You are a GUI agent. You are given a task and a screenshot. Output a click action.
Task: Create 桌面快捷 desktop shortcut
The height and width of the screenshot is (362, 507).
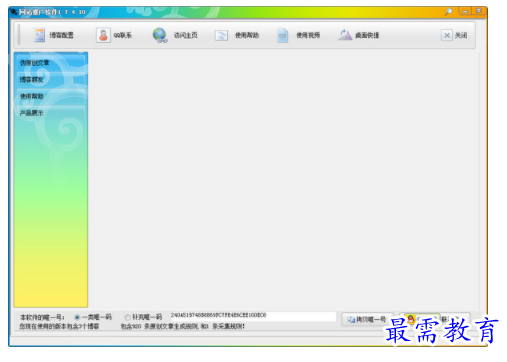pos(358,35)
